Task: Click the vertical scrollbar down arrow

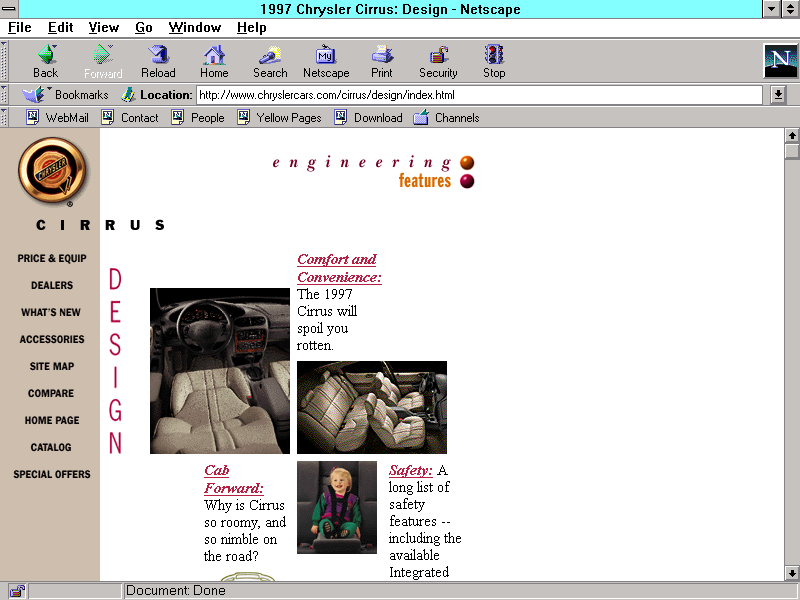Action: 792,573
